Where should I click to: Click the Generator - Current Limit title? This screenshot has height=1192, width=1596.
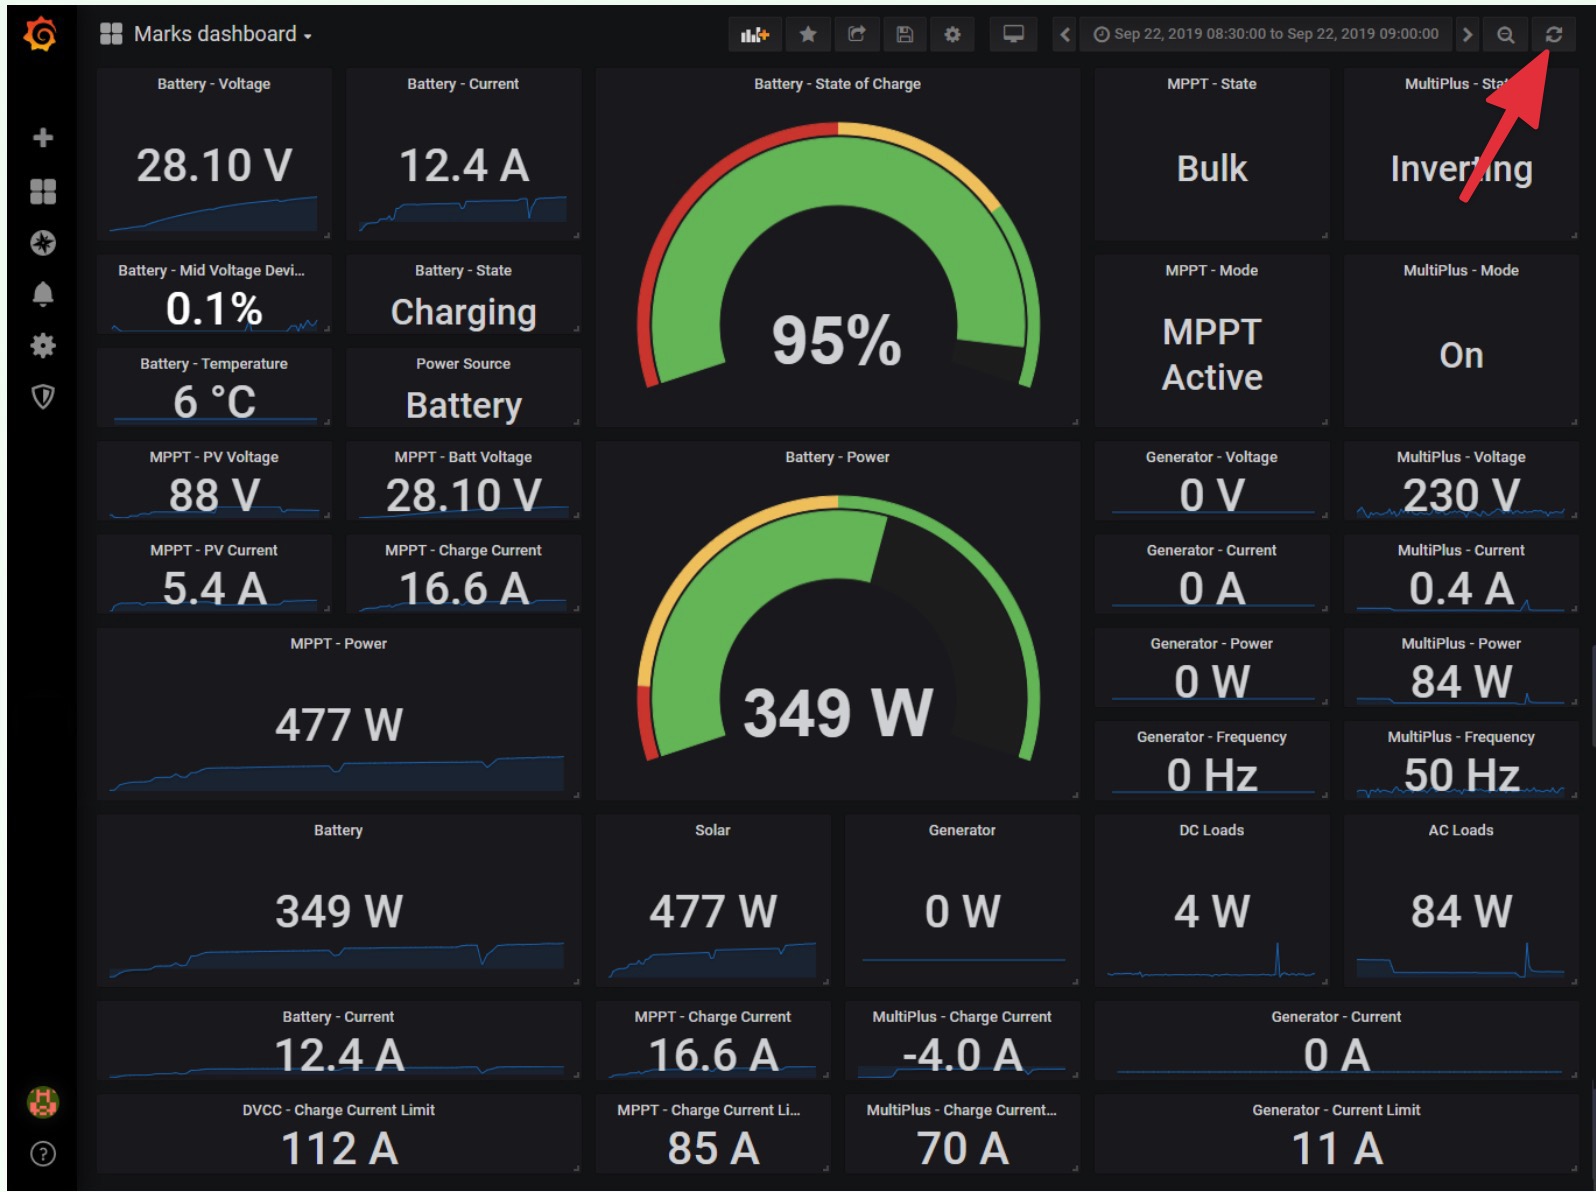point(1337,1110)
